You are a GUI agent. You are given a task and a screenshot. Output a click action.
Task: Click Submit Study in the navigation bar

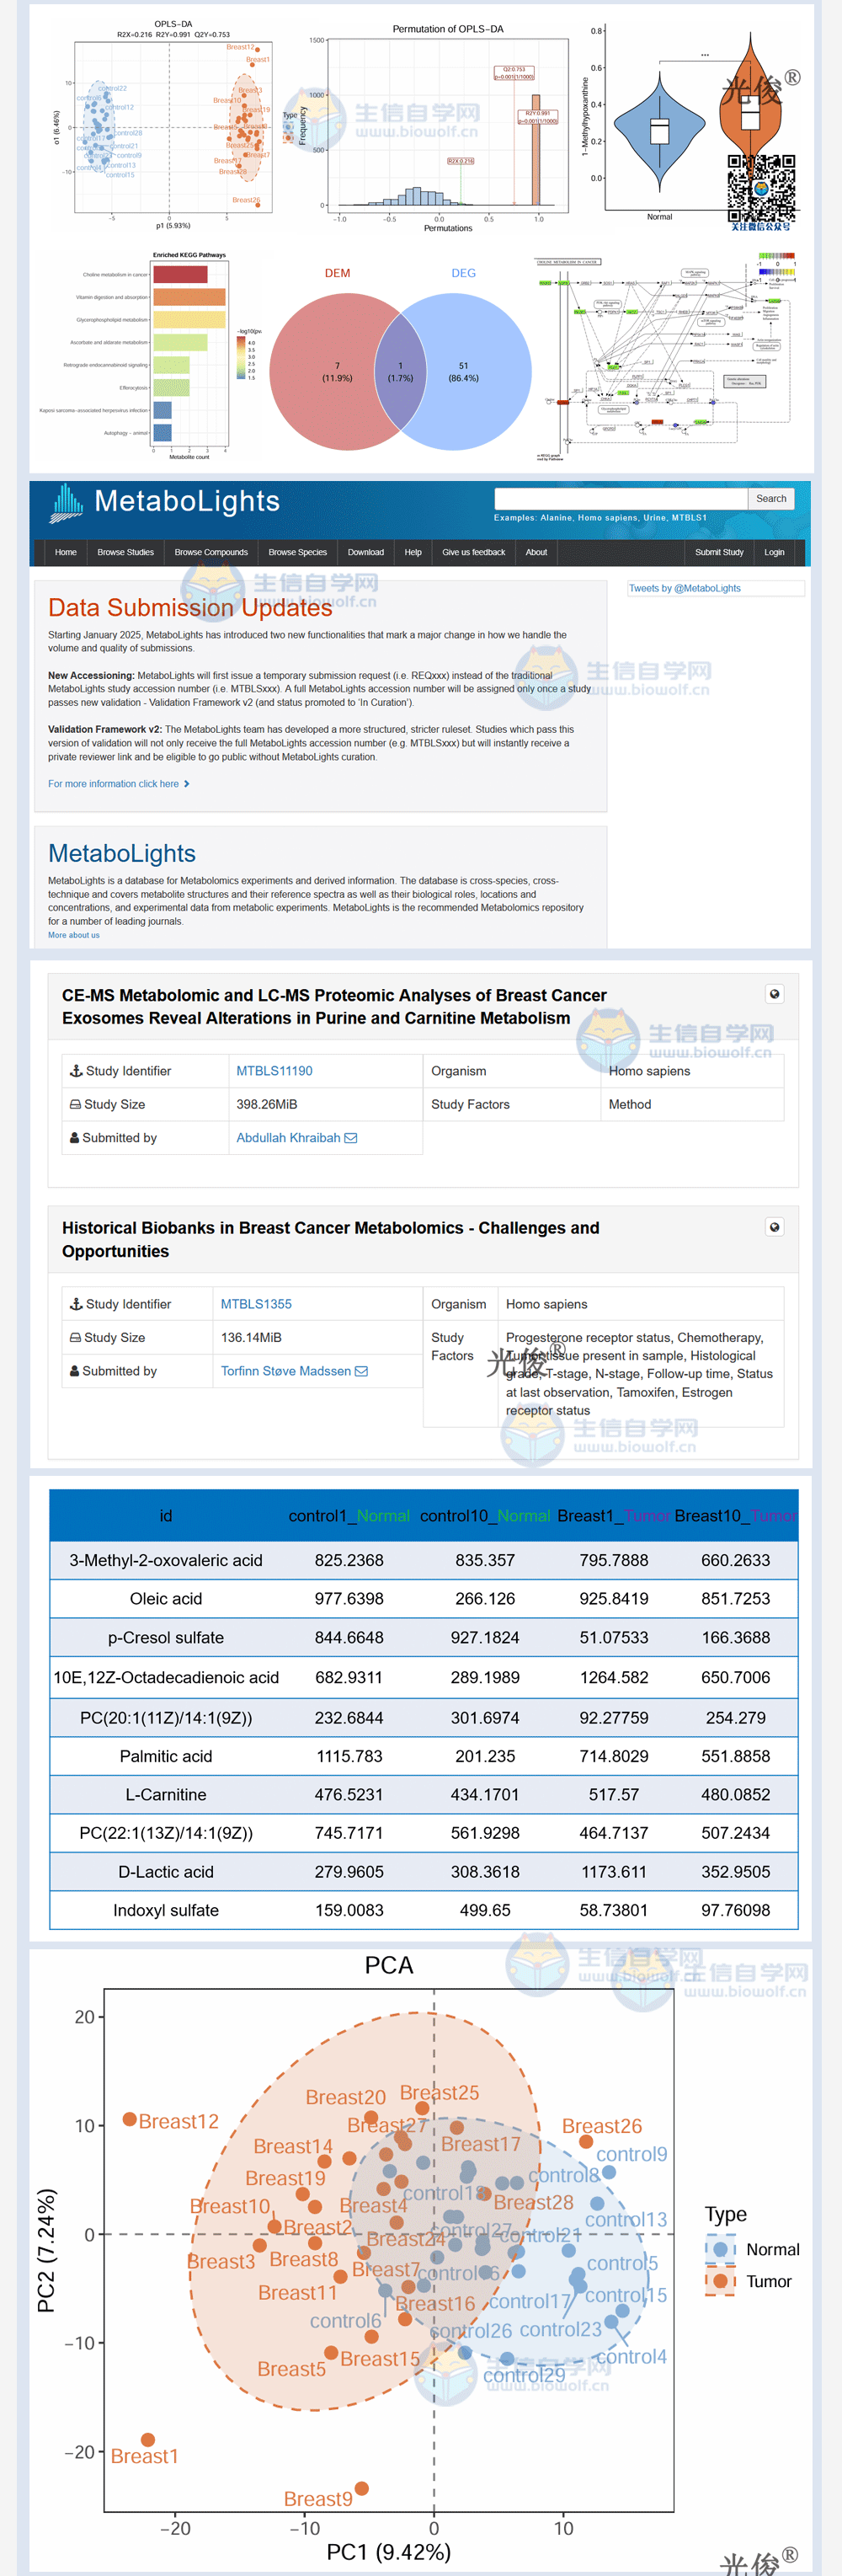719,552
